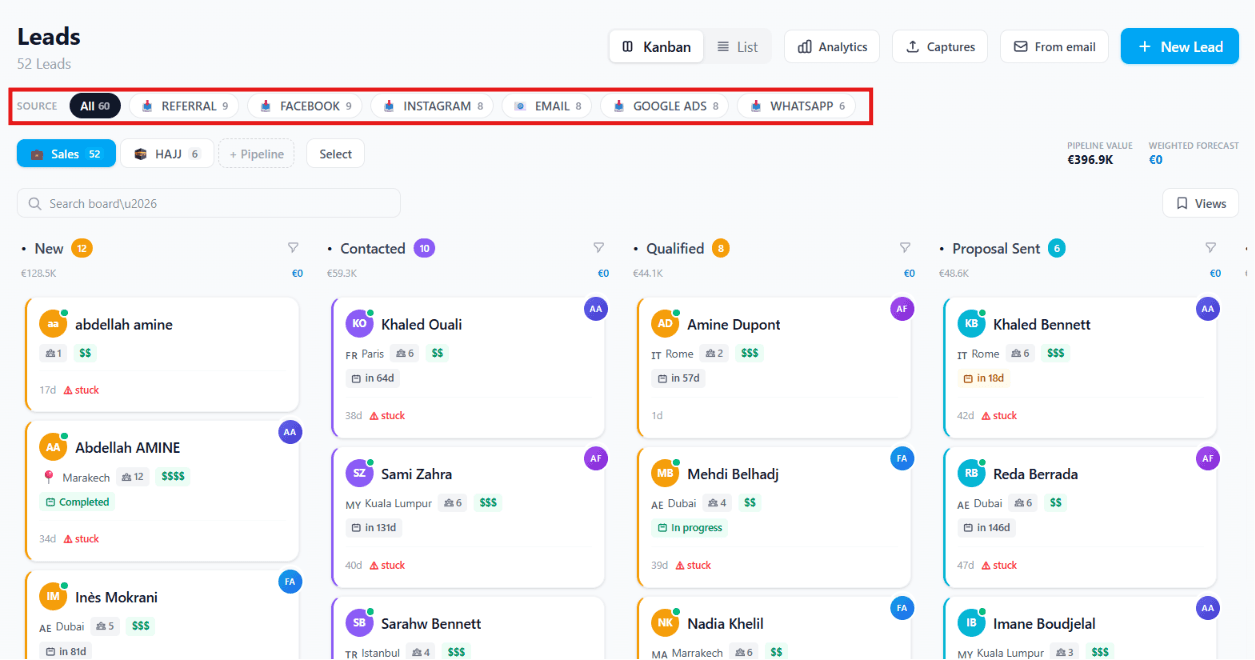Click the in 131d date chip on Sami Zahra
The width and height of the screenshot is (1255, 660).
tap(374, 528)
